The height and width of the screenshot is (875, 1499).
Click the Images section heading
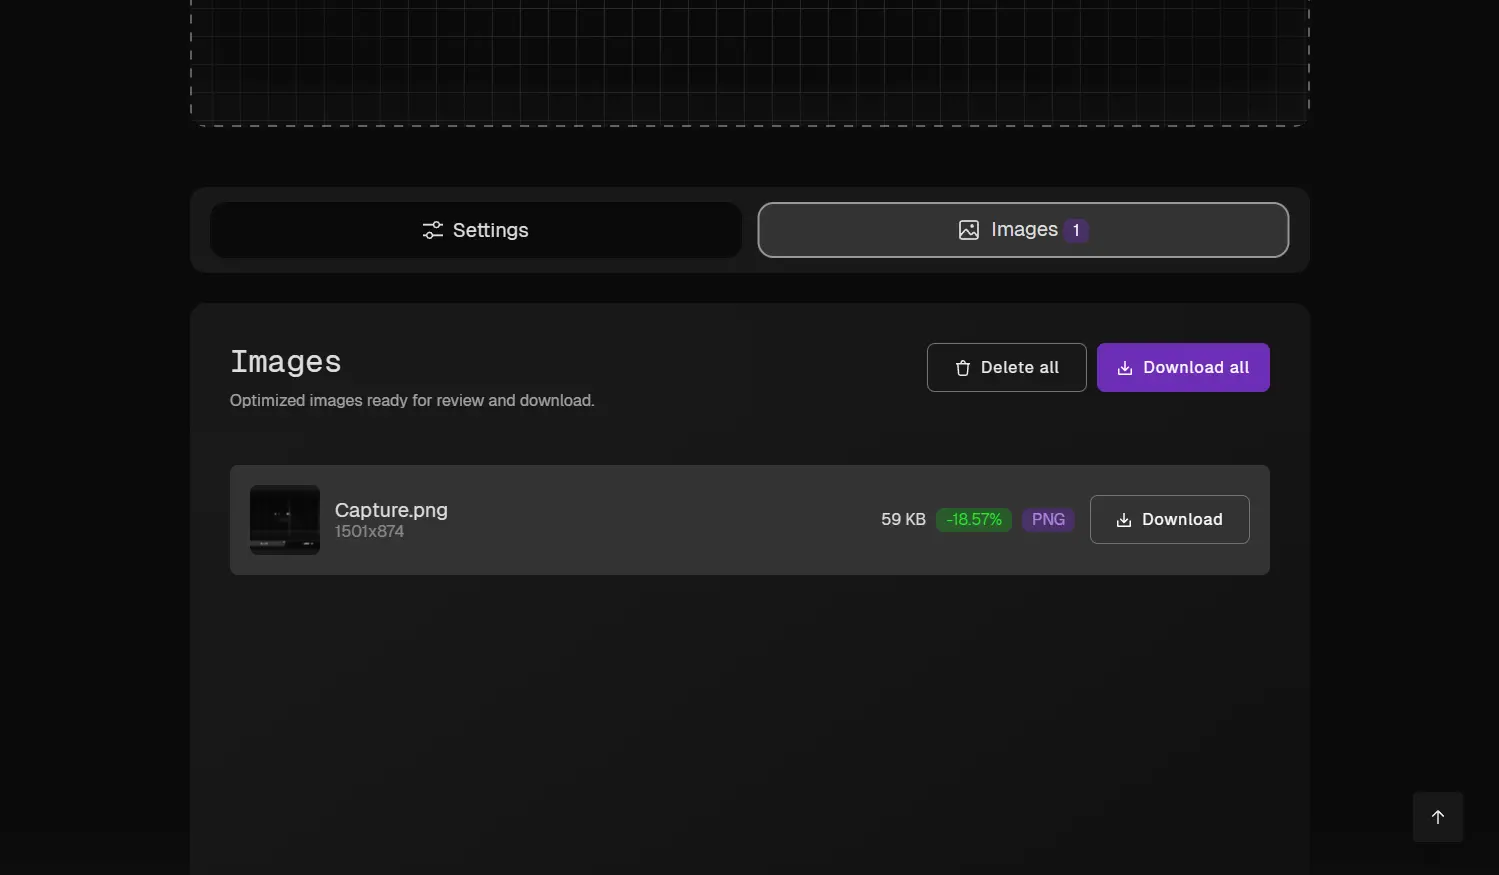tap(286, 362)
